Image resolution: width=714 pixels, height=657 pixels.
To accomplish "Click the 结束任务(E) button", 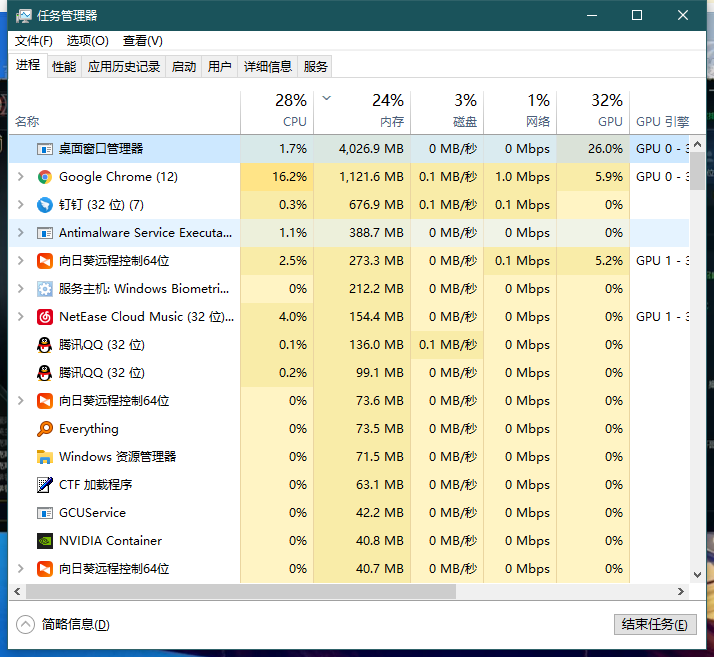I will [x=655, y=624].
